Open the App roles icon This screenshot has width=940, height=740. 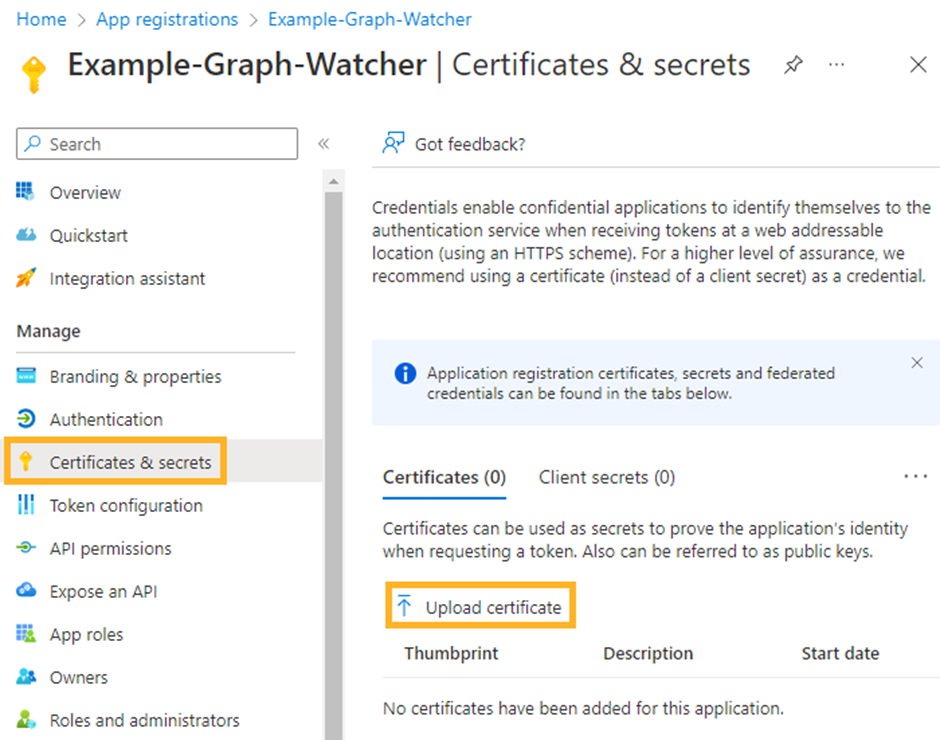click(x=26, y=634)
